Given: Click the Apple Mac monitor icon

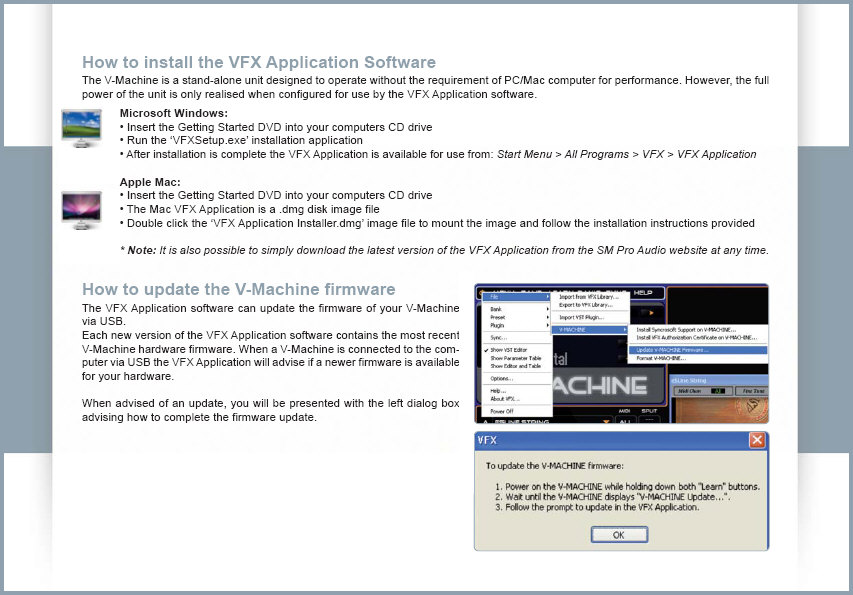Looking at the screenshot, I should point(81,210).
